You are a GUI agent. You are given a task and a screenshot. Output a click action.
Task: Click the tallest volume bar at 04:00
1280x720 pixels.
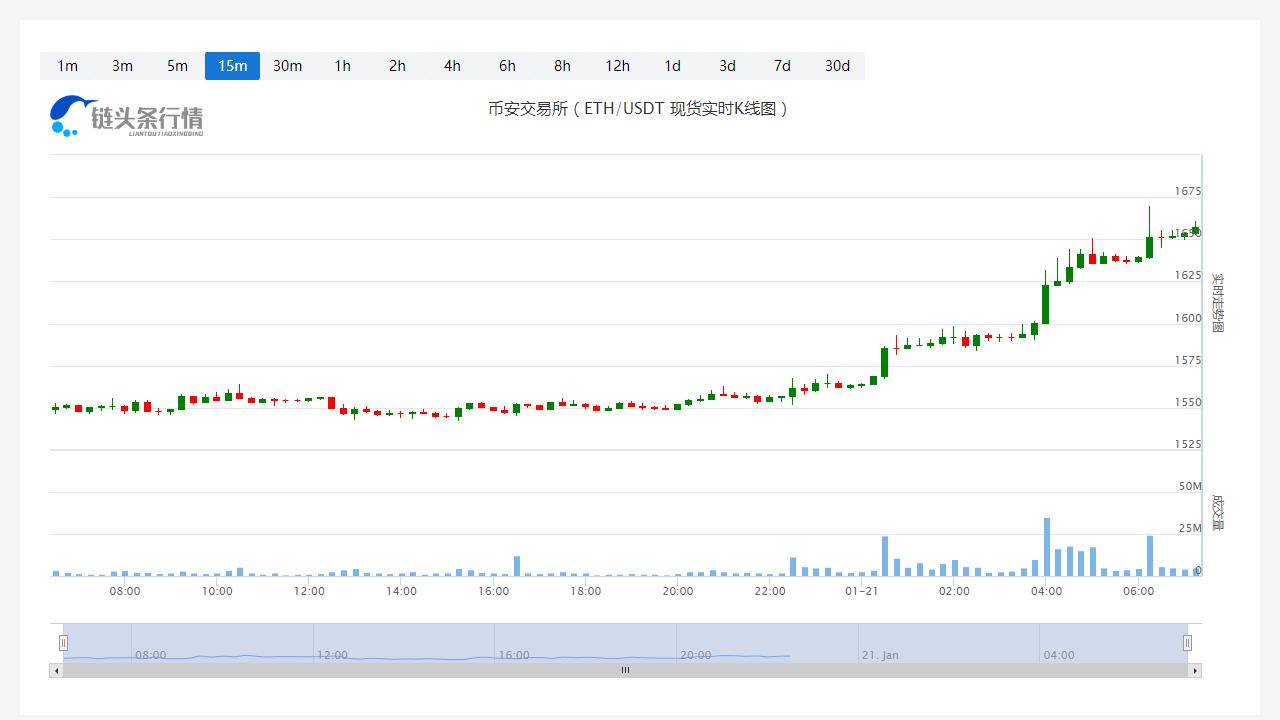(1047, 547)
